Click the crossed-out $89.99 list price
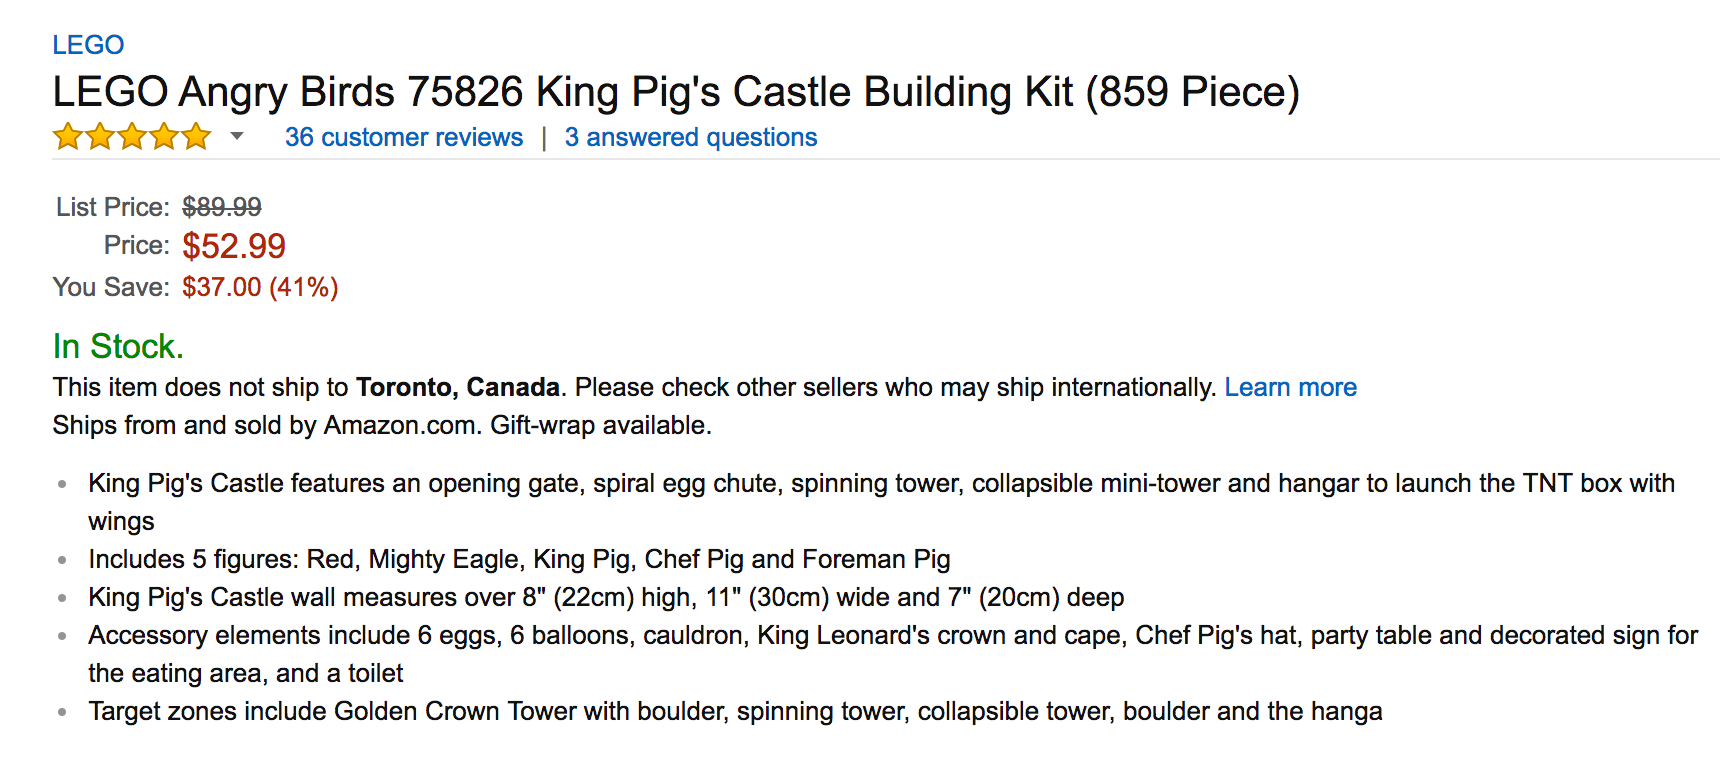This screenshot has width=1720, height=760. (x=221, y=207)
